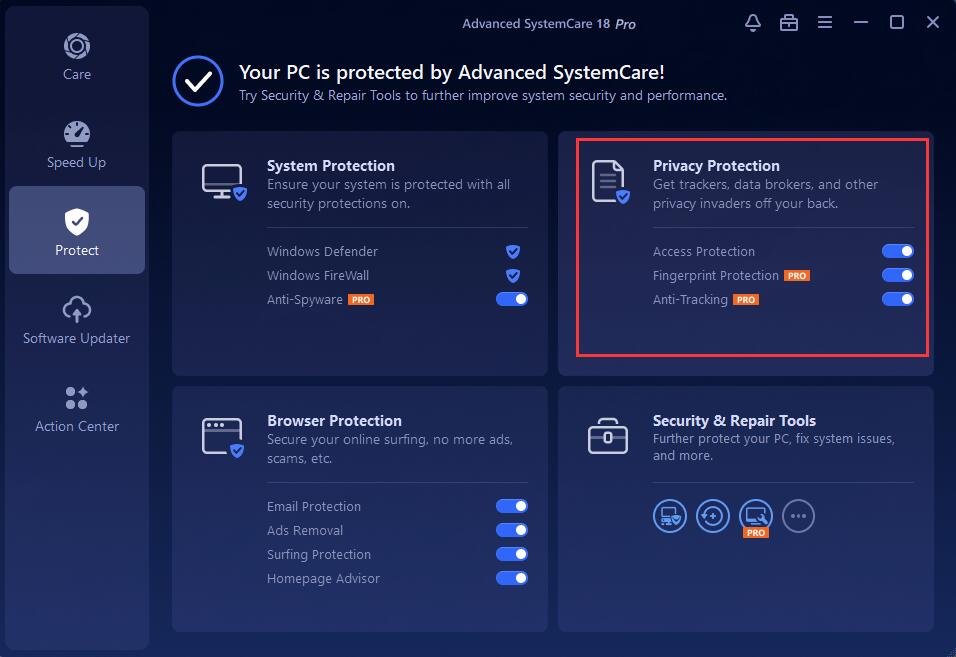This screenshot has height=657, width=956.
Task: Click the Privacy Protection heading
Action: point(716,166)
